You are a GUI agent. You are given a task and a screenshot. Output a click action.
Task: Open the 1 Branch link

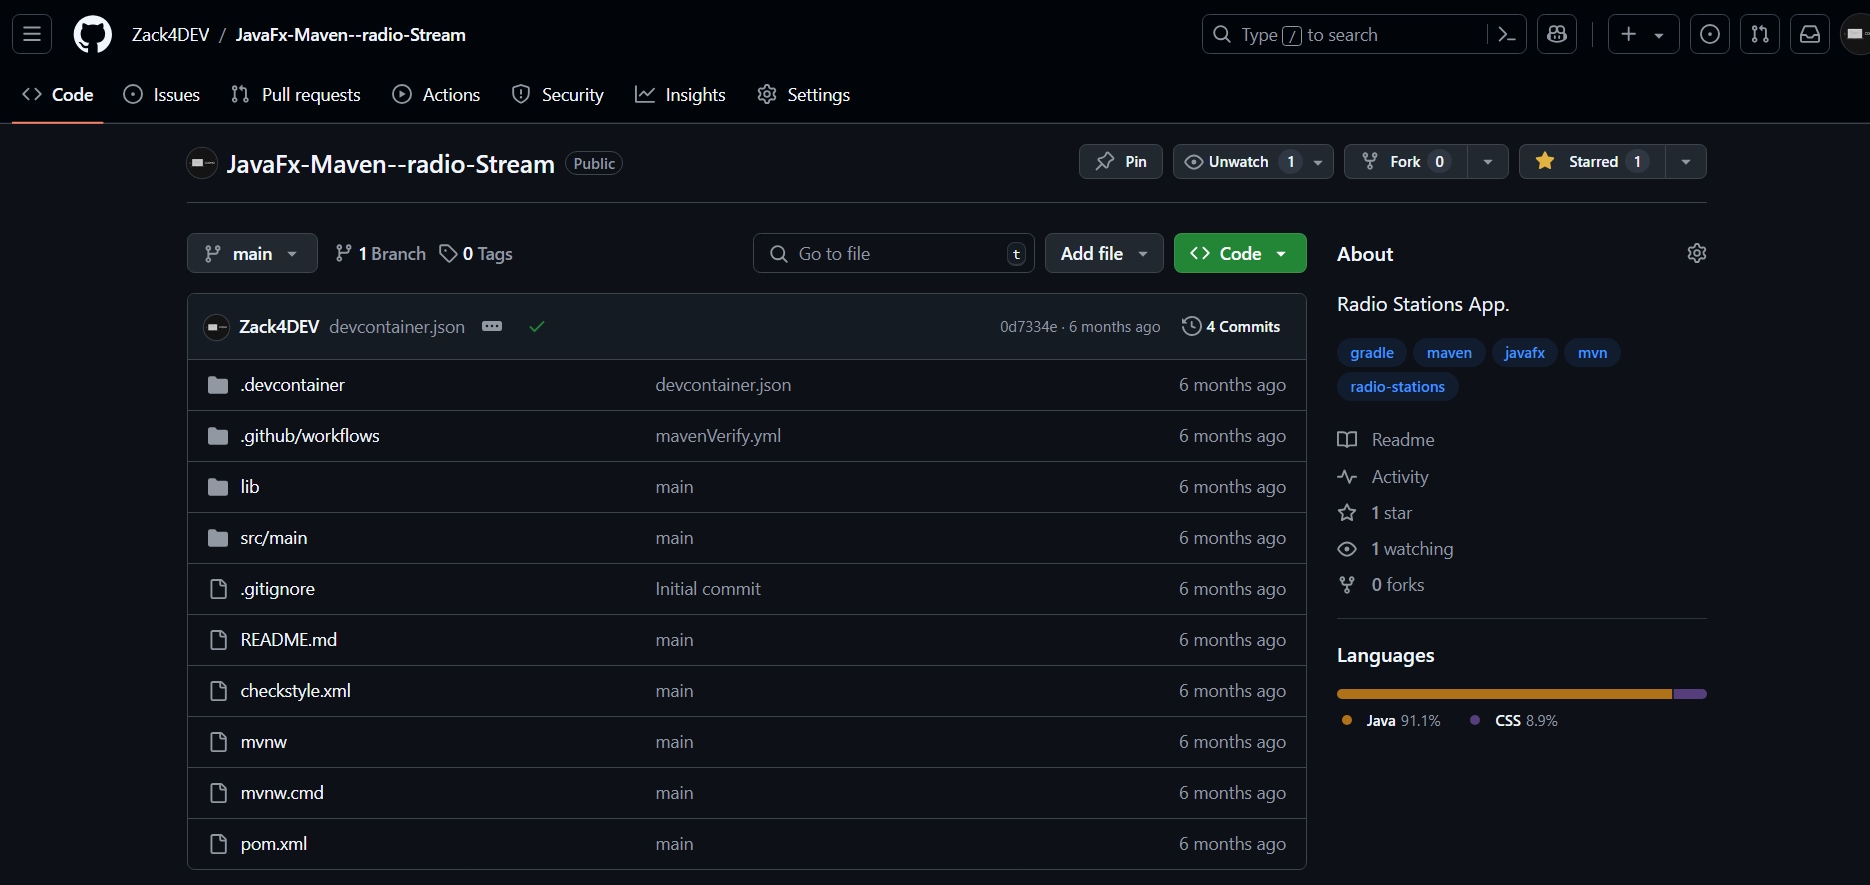tap(380, 253)
